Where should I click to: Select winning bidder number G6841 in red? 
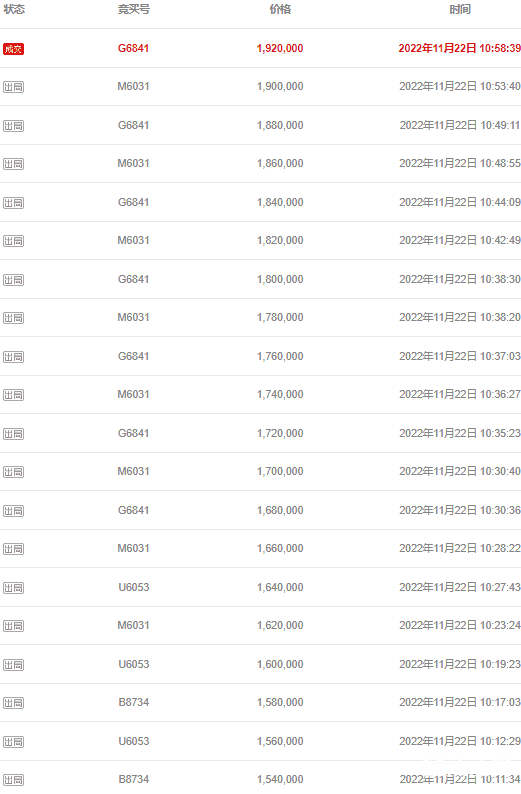coord(133,49)
